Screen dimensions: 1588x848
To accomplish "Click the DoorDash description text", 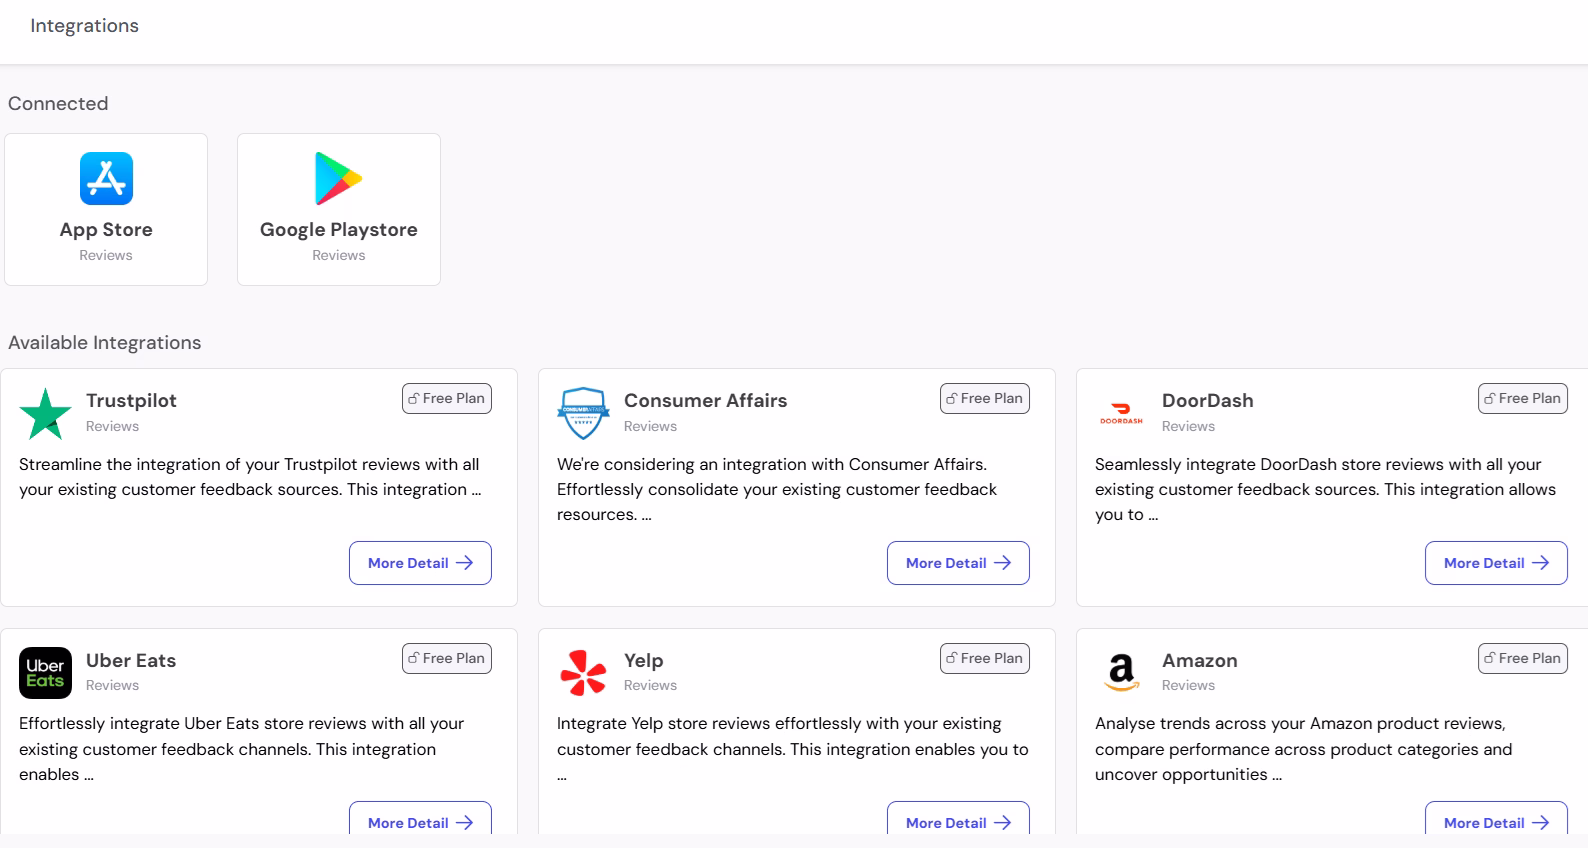I will point(1325,489).
